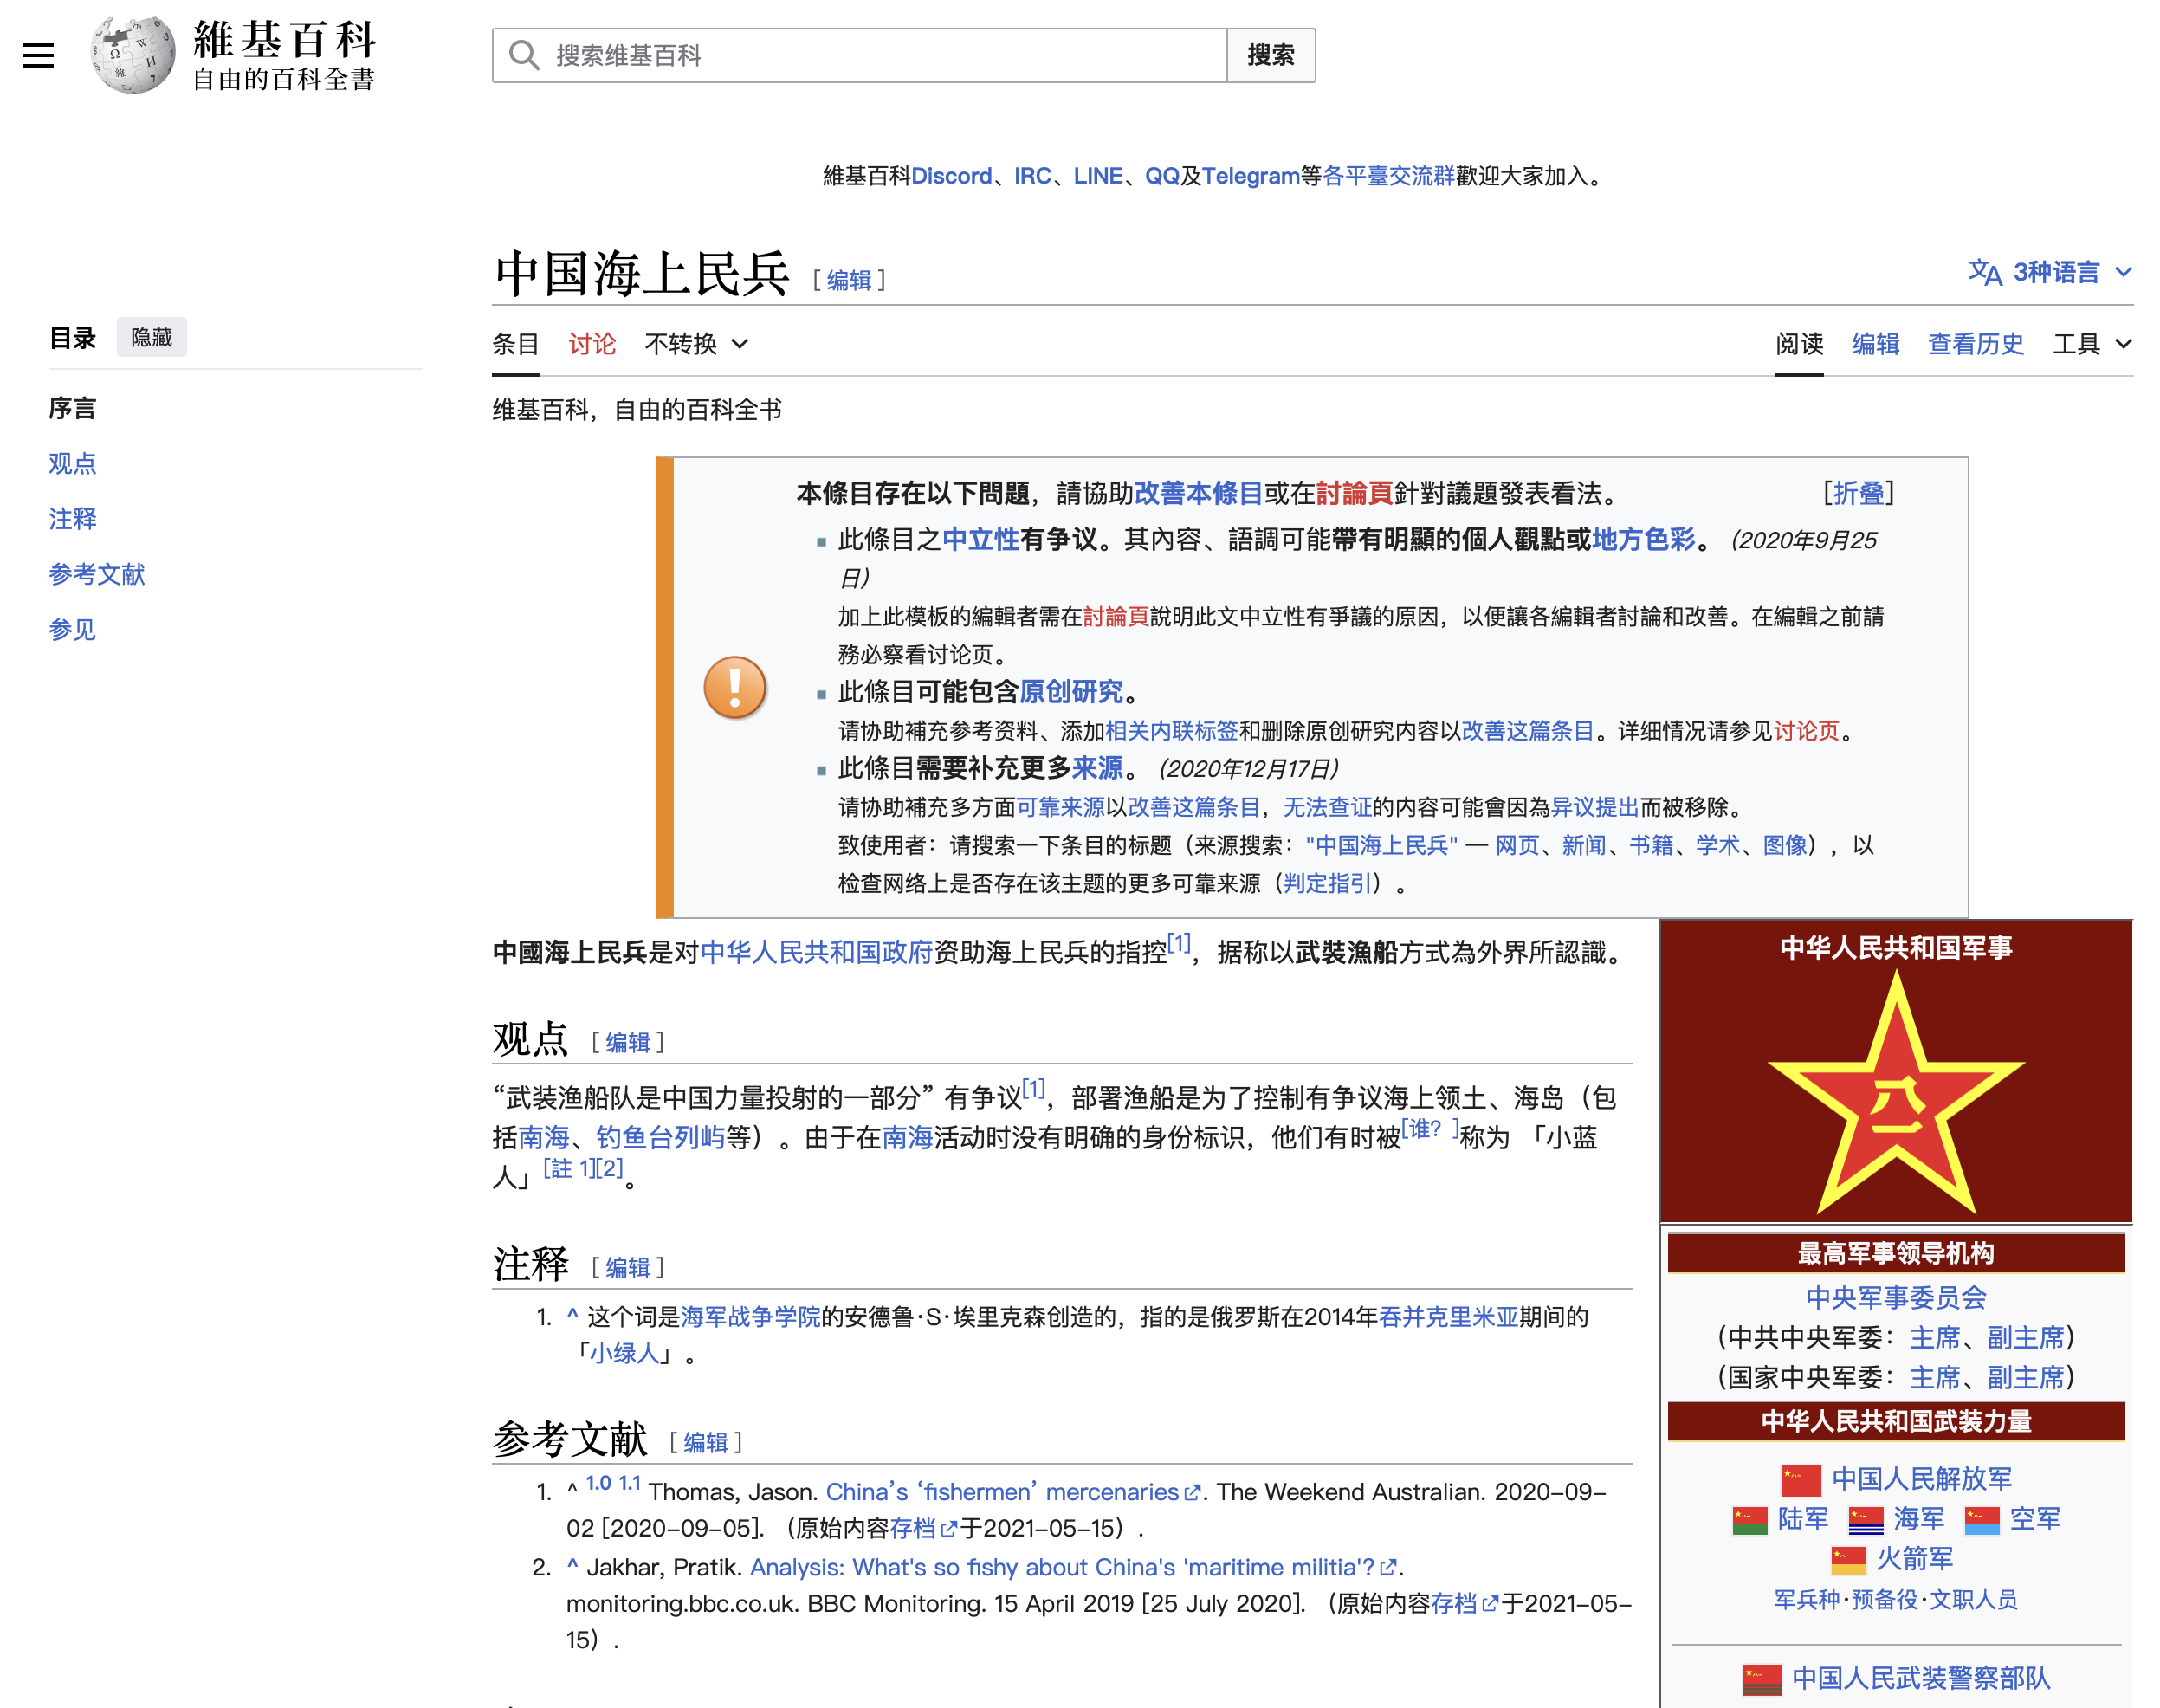Select the 阅读 tab

1799,344
